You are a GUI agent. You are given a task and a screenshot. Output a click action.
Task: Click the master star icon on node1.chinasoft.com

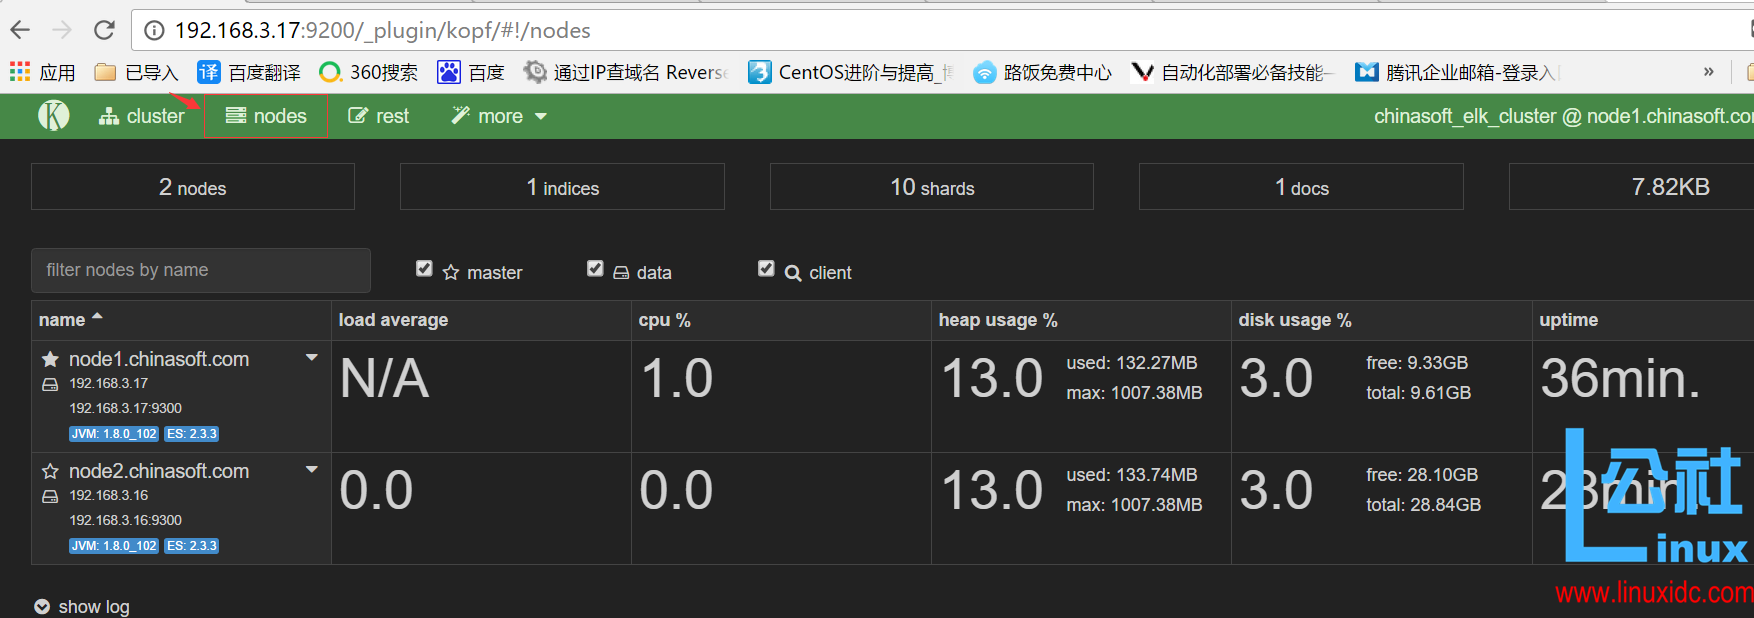pyautogui.click(x=50, y=359)
